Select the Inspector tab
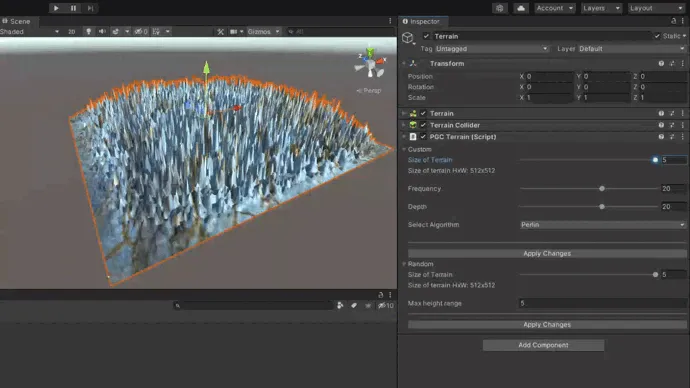This screenshot has height=388, width=690. click(422, 21)
